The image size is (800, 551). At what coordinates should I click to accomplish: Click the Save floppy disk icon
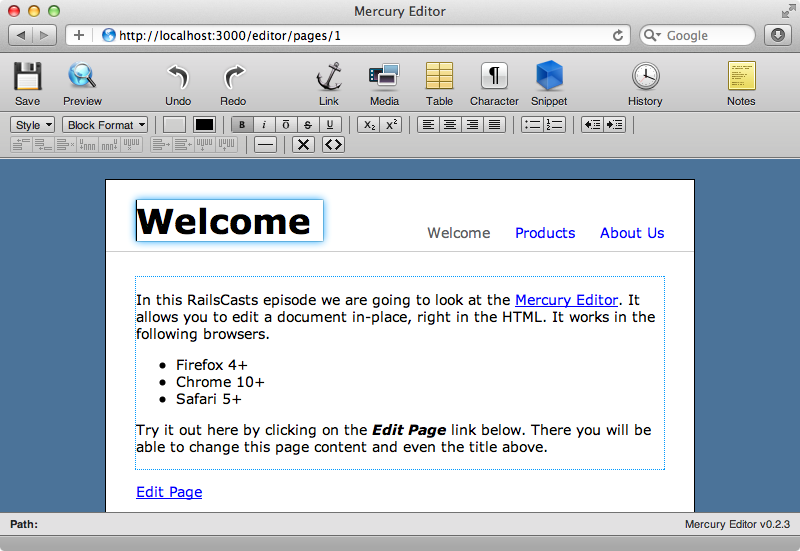click(x=27, y=76)
